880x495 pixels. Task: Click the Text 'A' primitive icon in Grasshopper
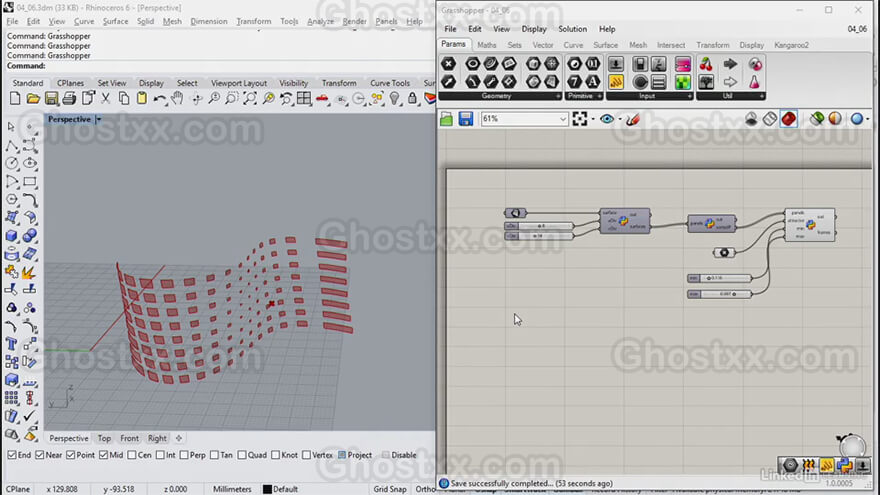(x=593, y=82)
